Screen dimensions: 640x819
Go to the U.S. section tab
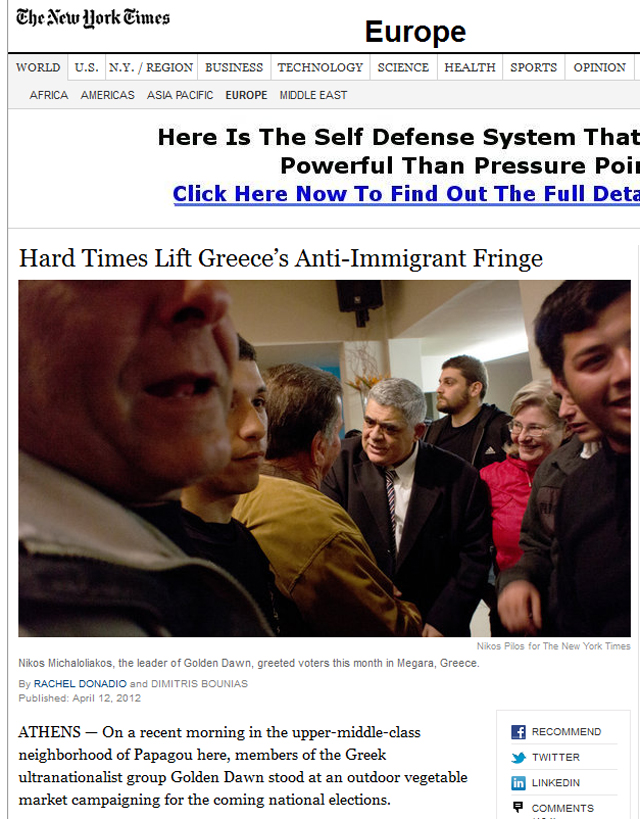click(x=86, y=67)
